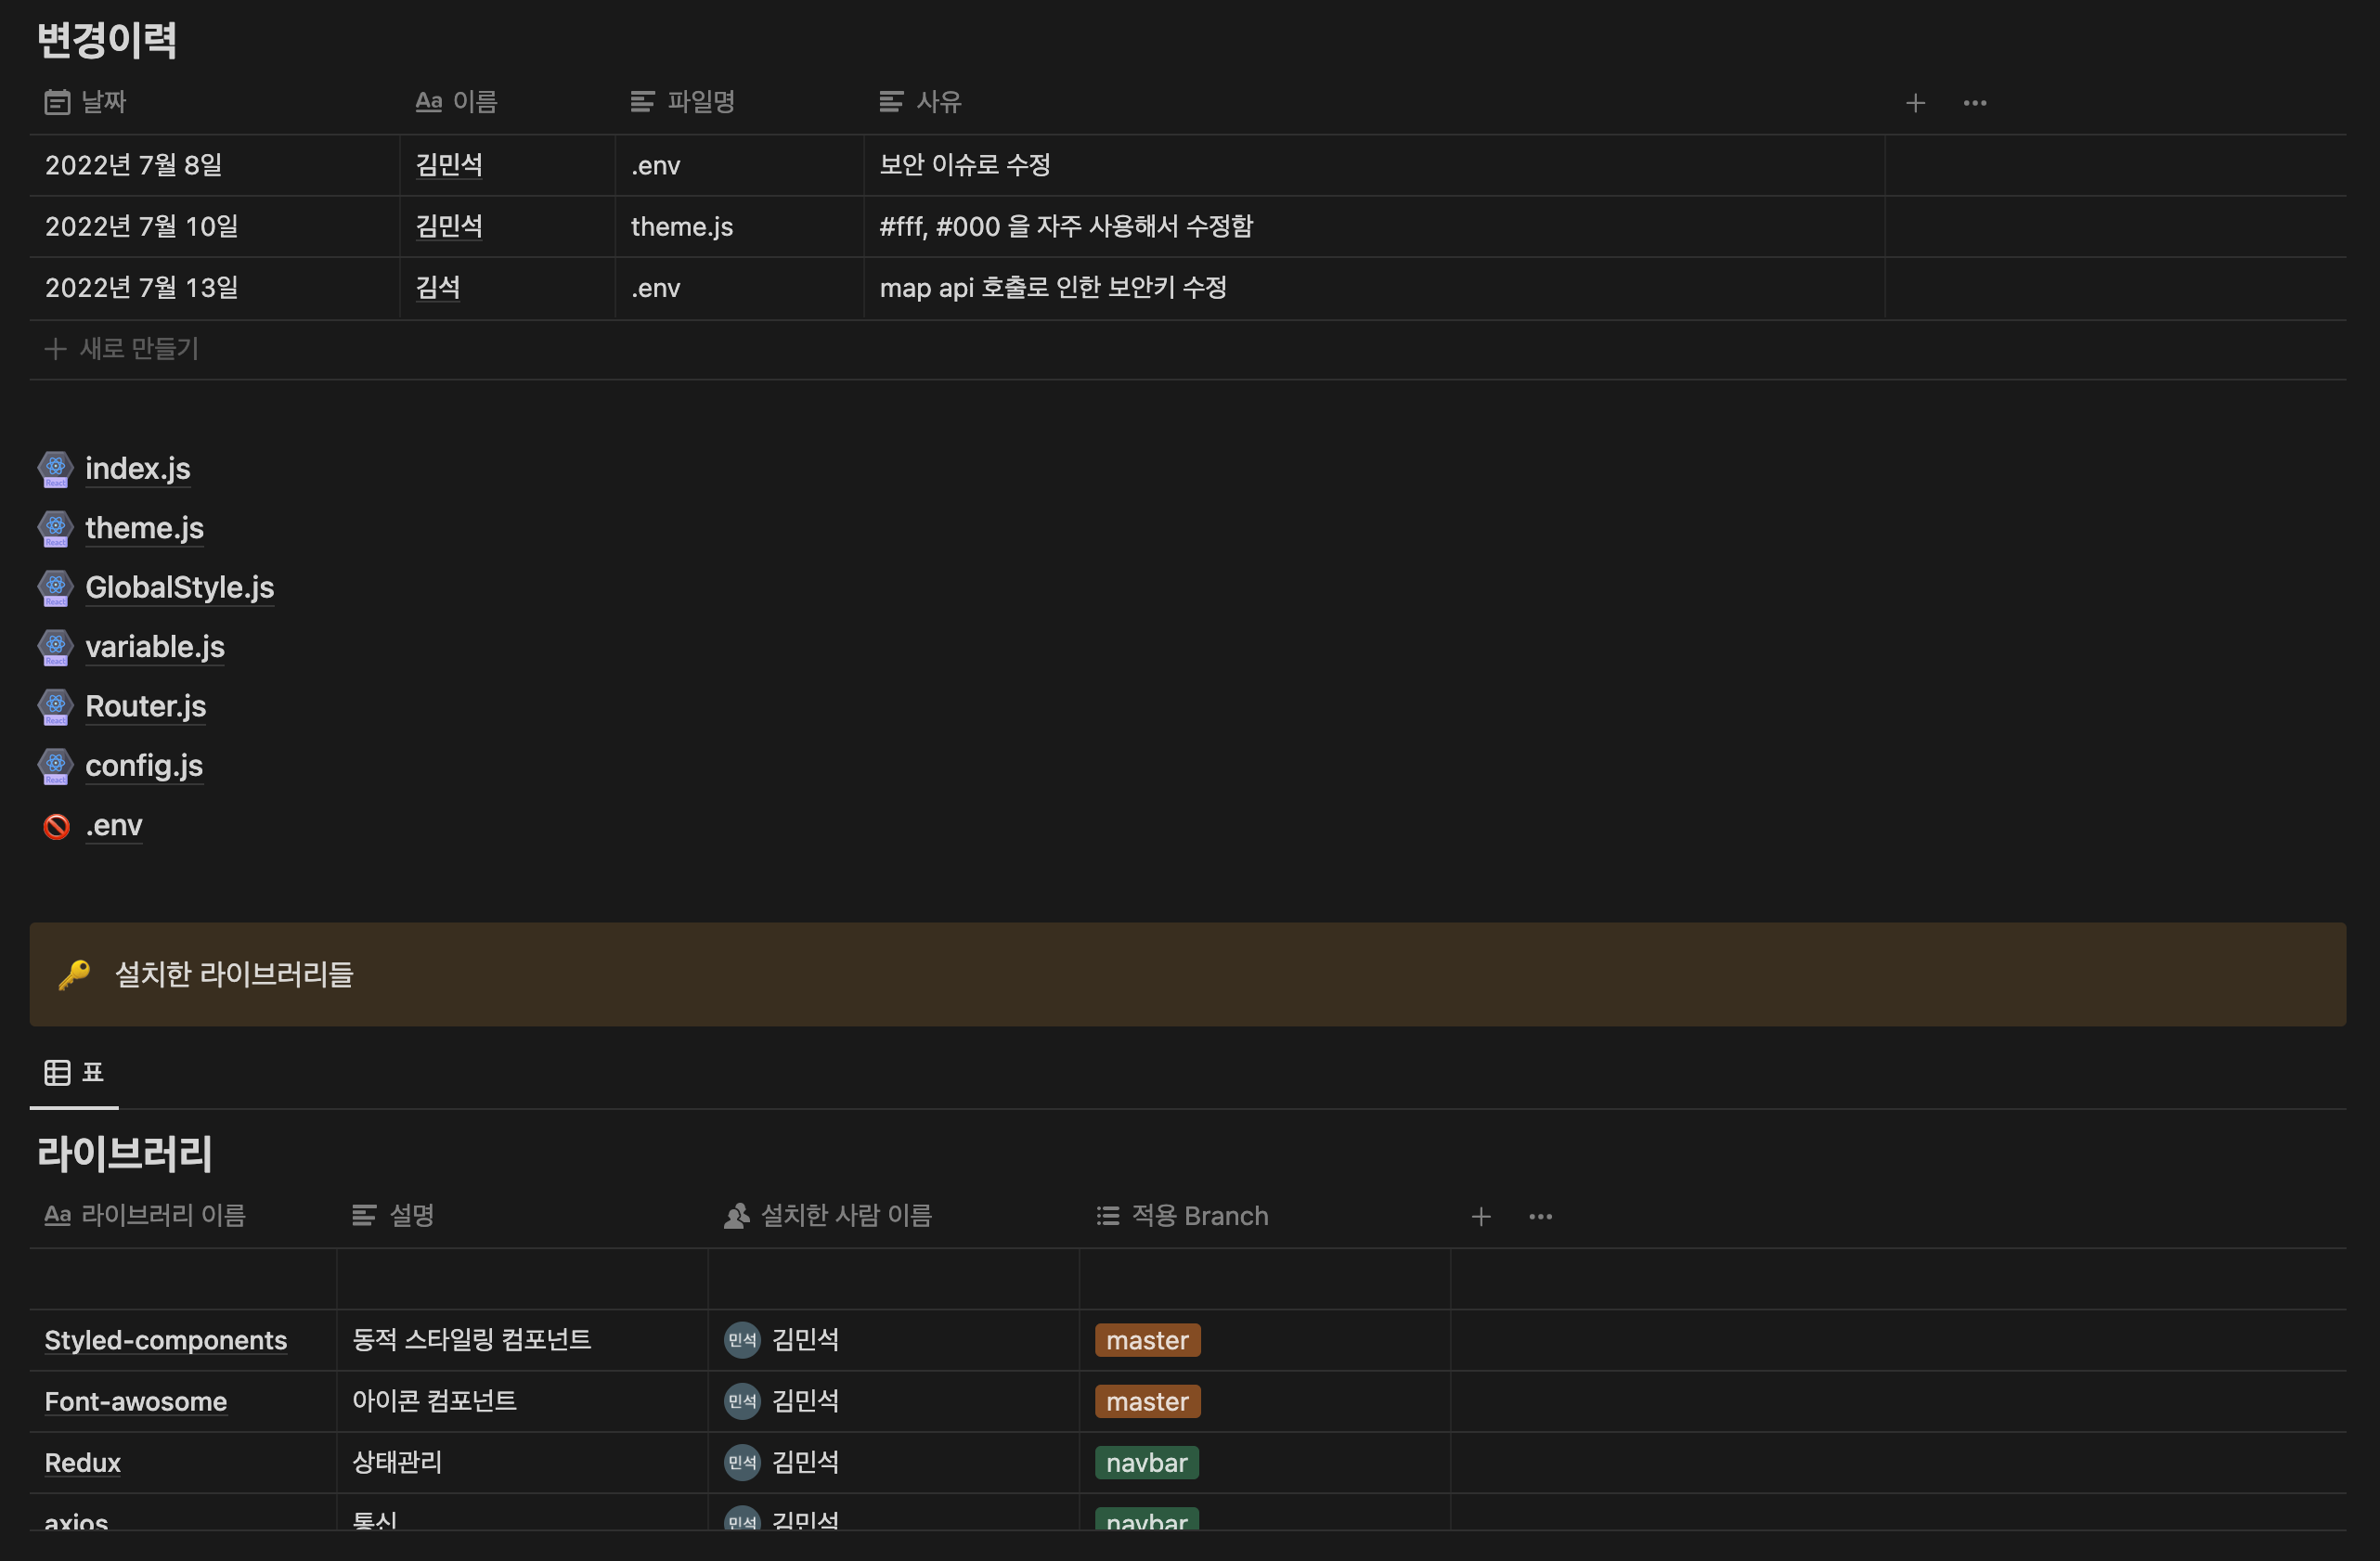Open the 설치한 사람 이름 column menu

coord(828,1216)
